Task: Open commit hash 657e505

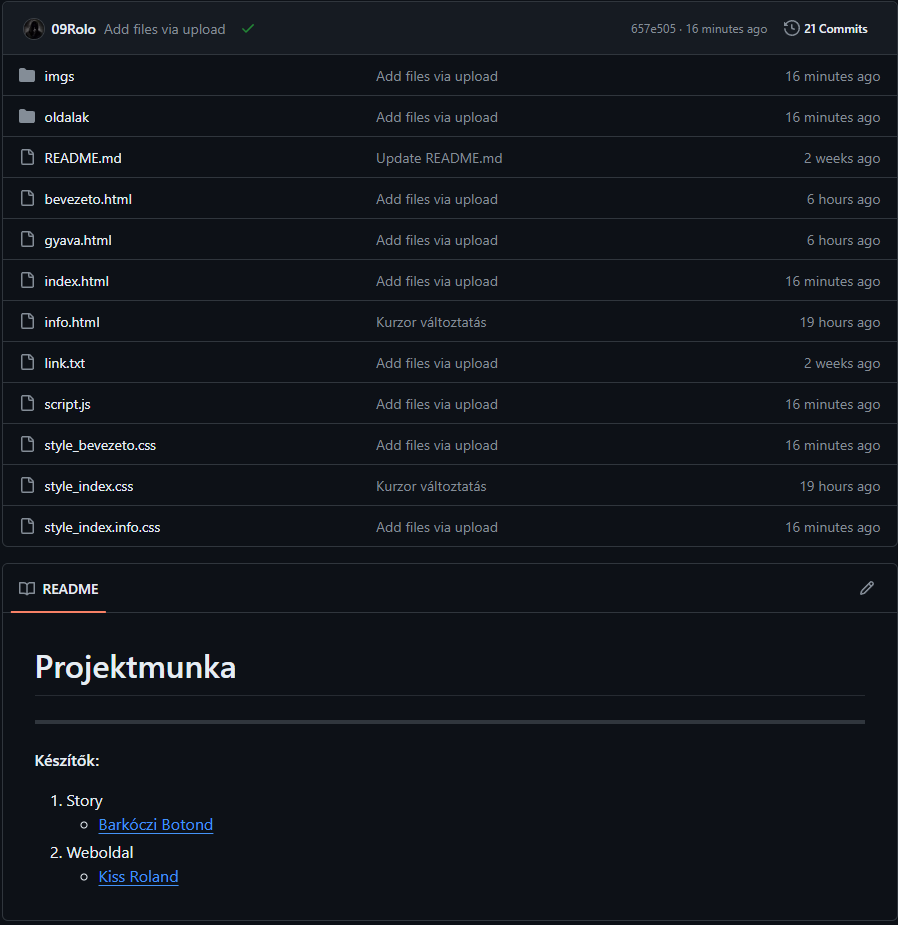Action: 652,29
